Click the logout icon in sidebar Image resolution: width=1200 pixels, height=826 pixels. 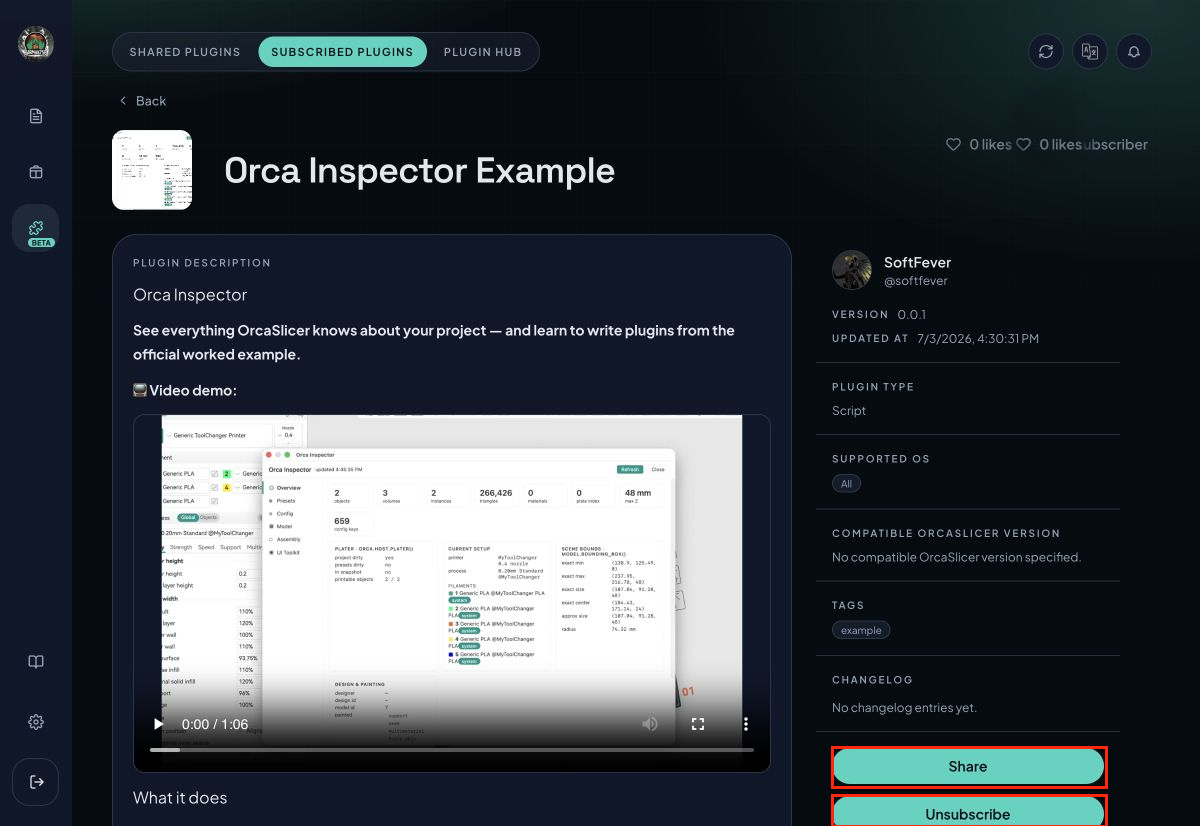(x=36, y=782)
